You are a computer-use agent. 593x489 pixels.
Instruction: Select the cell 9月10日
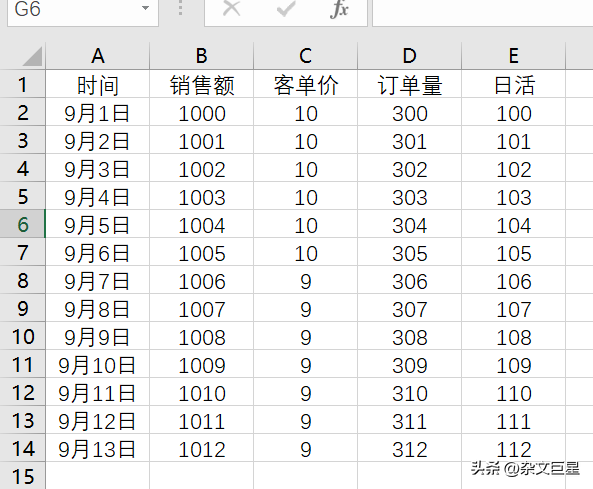[98, 364]
